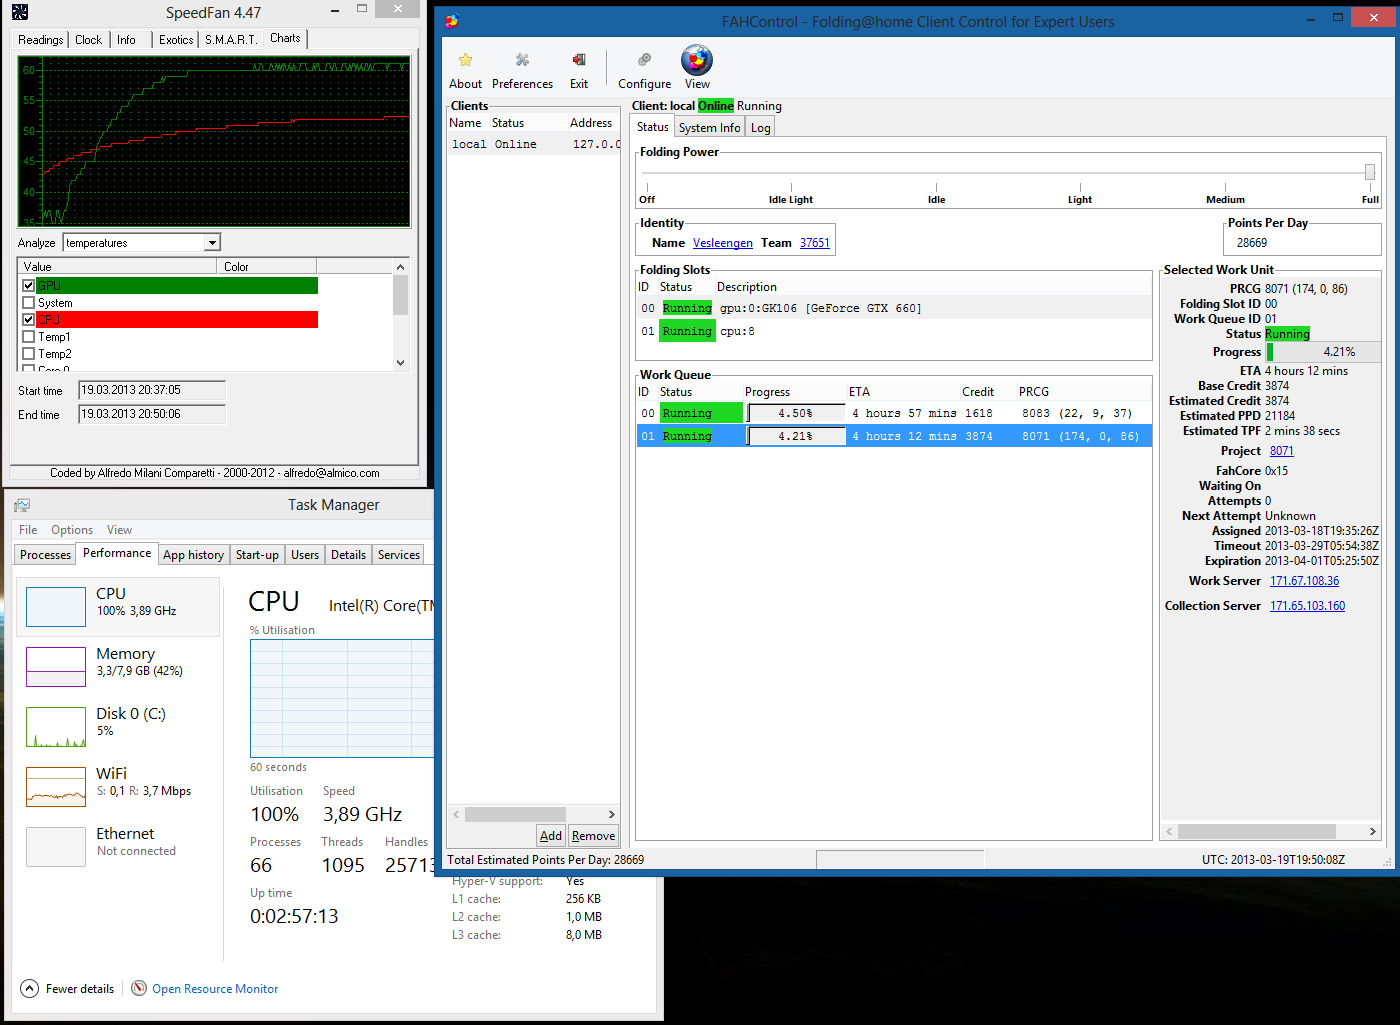Open the Services tab in Task Manager
The image size is (1400, 1025).
tap(398, 555)
